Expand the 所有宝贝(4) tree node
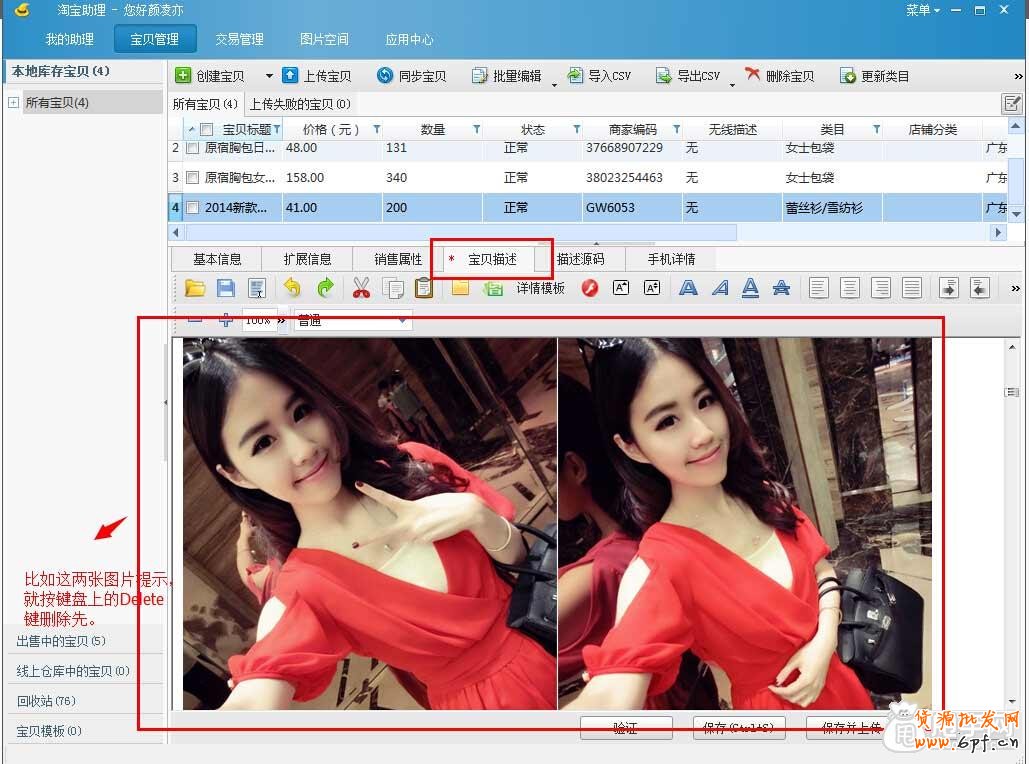Viewport: 1029px width, 764px height. pos(14,103)
